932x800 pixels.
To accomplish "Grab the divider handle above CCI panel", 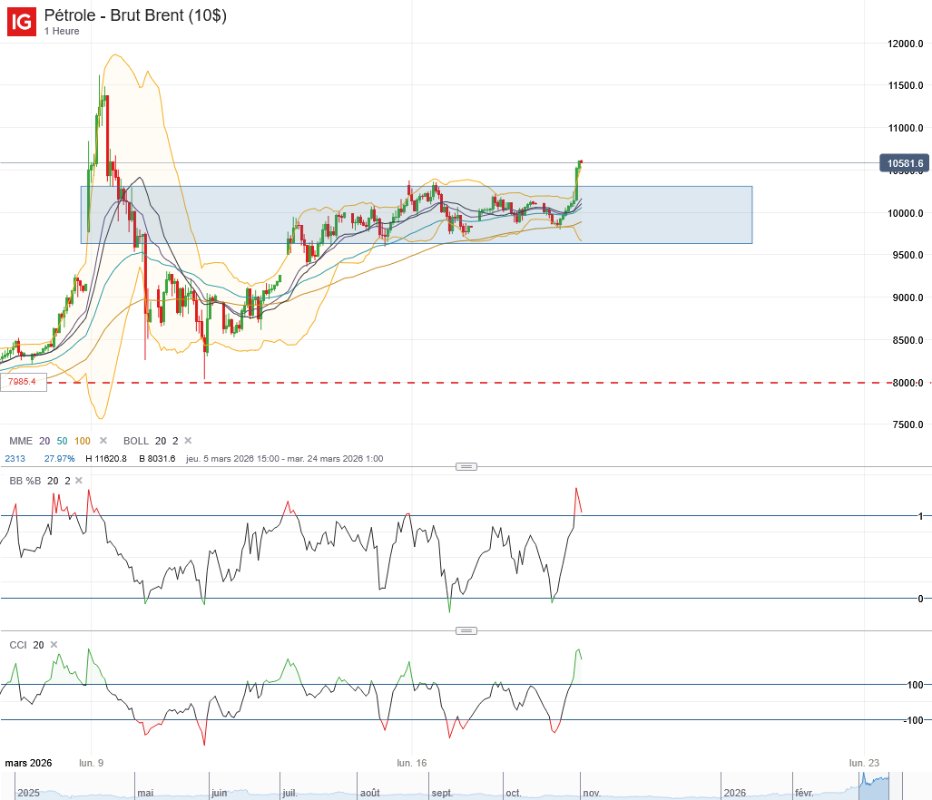I will click(x=466, y=631).
